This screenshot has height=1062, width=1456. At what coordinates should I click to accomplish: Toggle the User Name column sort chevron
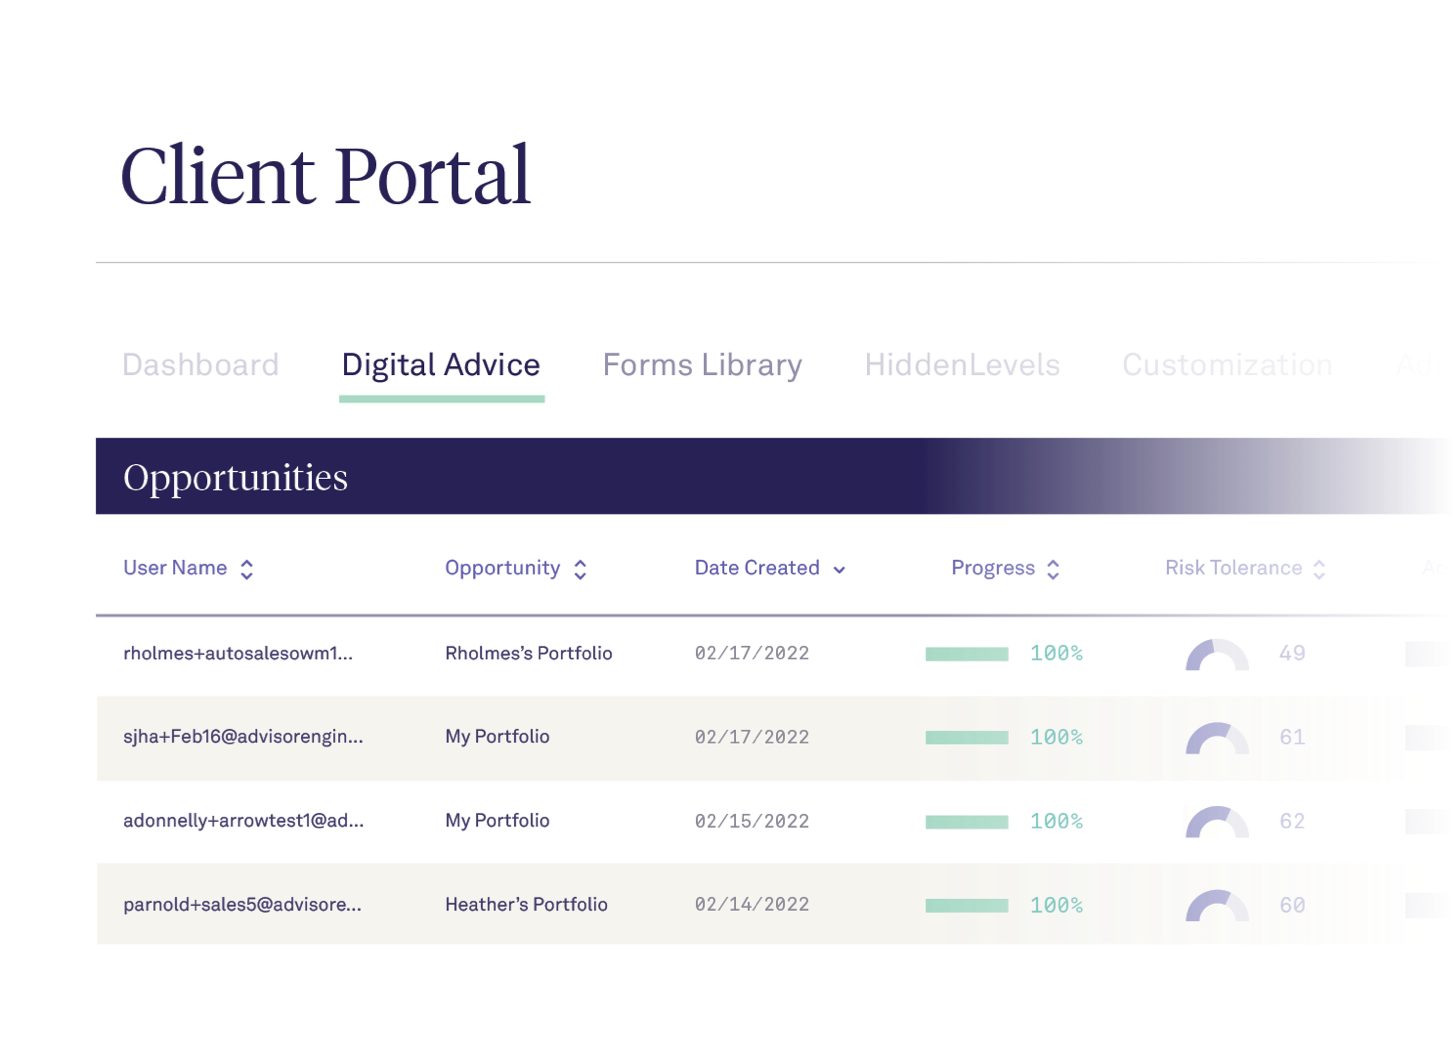tap(245, 568)
